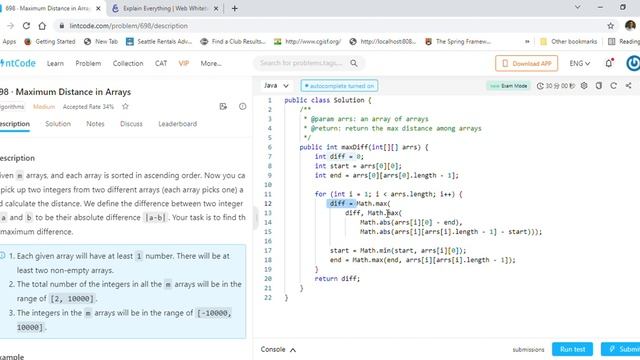Open the tab search chevron in title bar
This screenshot has width=640, height=360.
coord(578,7)
